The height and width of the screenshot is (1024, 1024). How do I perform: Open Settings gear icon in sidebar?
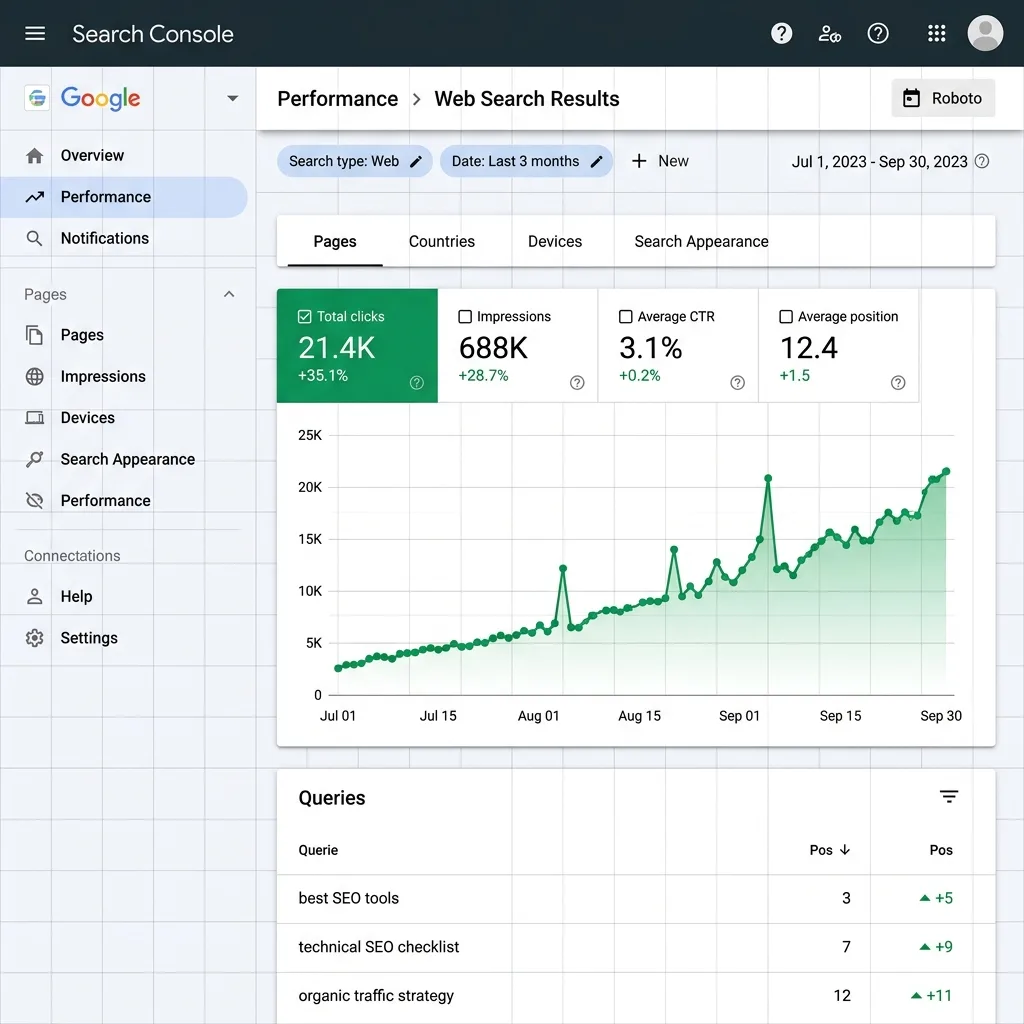(35, 638)
